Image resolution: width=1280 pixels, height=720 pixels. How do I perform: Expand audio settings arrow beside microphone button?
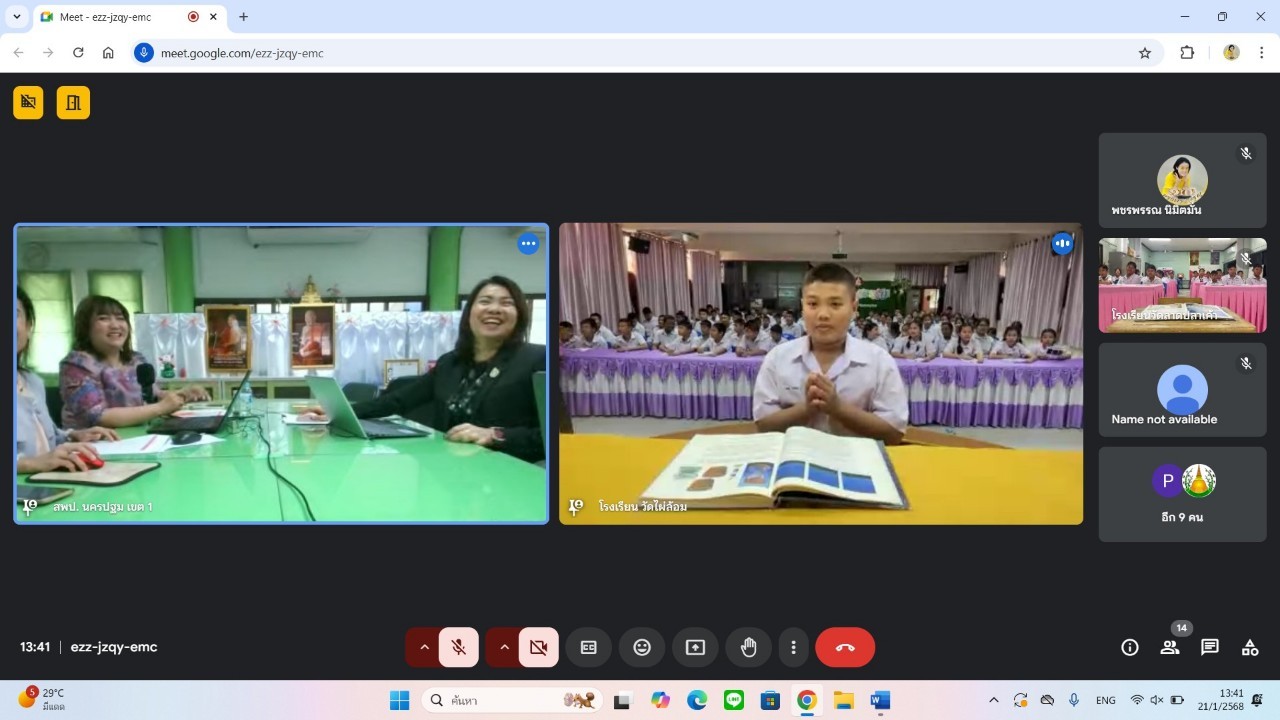pyautogui.click(x=424, y=647)
